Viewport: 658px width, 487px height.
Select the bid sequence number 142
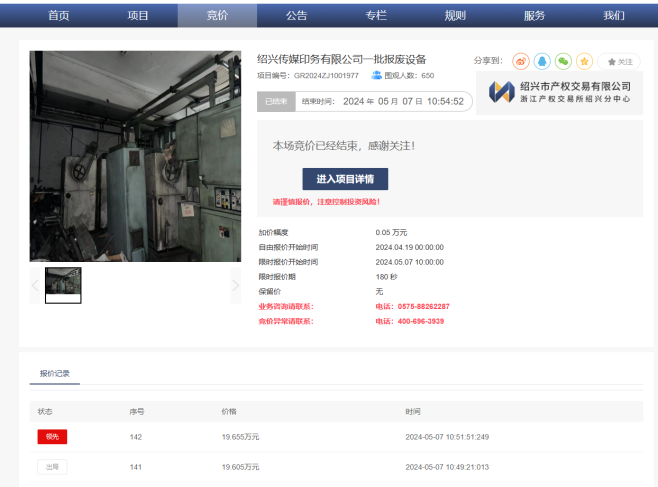(136, 437)
